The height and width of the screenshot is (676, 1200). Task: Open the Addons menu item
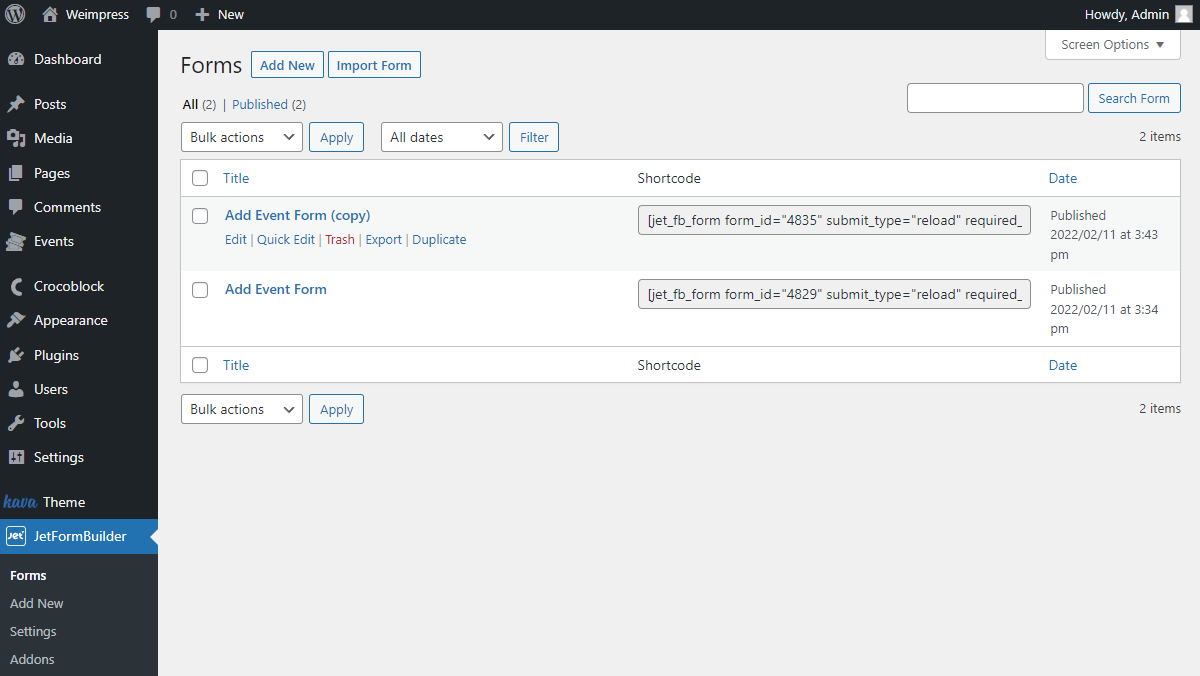[x=32, y=659]
